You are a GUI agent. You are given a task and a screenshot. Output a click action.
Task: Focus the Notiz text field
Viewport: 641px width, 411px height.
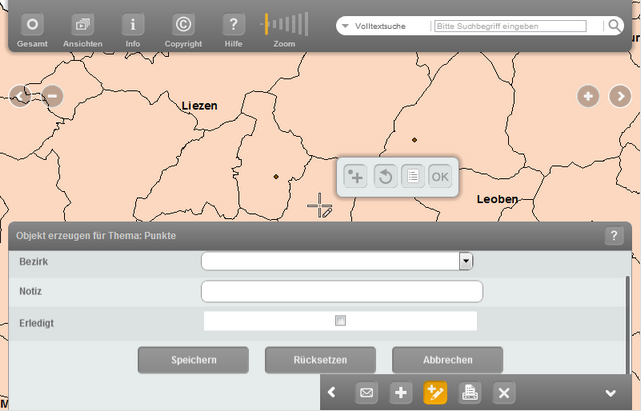[342, 291]
